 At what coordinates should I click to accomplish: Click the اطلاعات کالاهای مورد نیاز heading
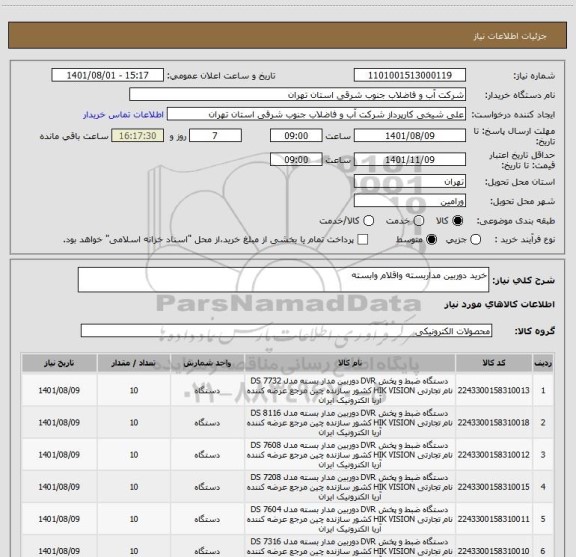coord(499,304)
